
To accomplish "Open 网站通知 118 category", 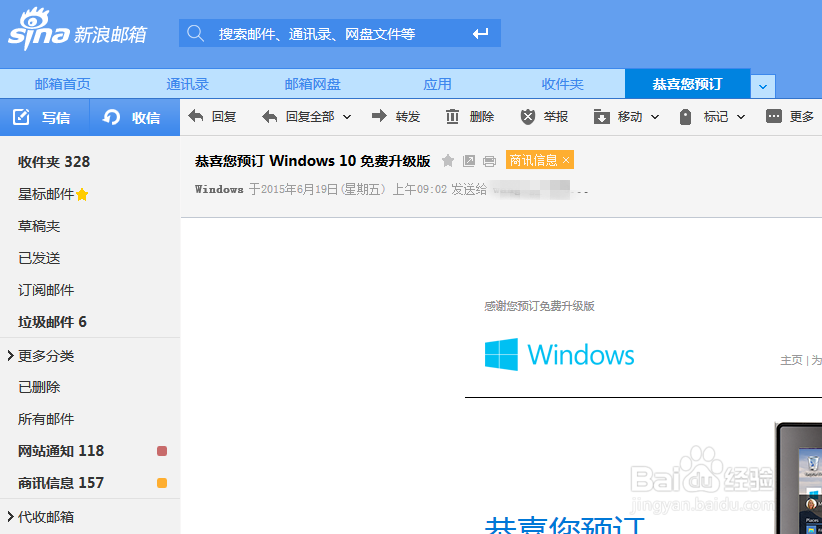I will [x=61, y=451].
